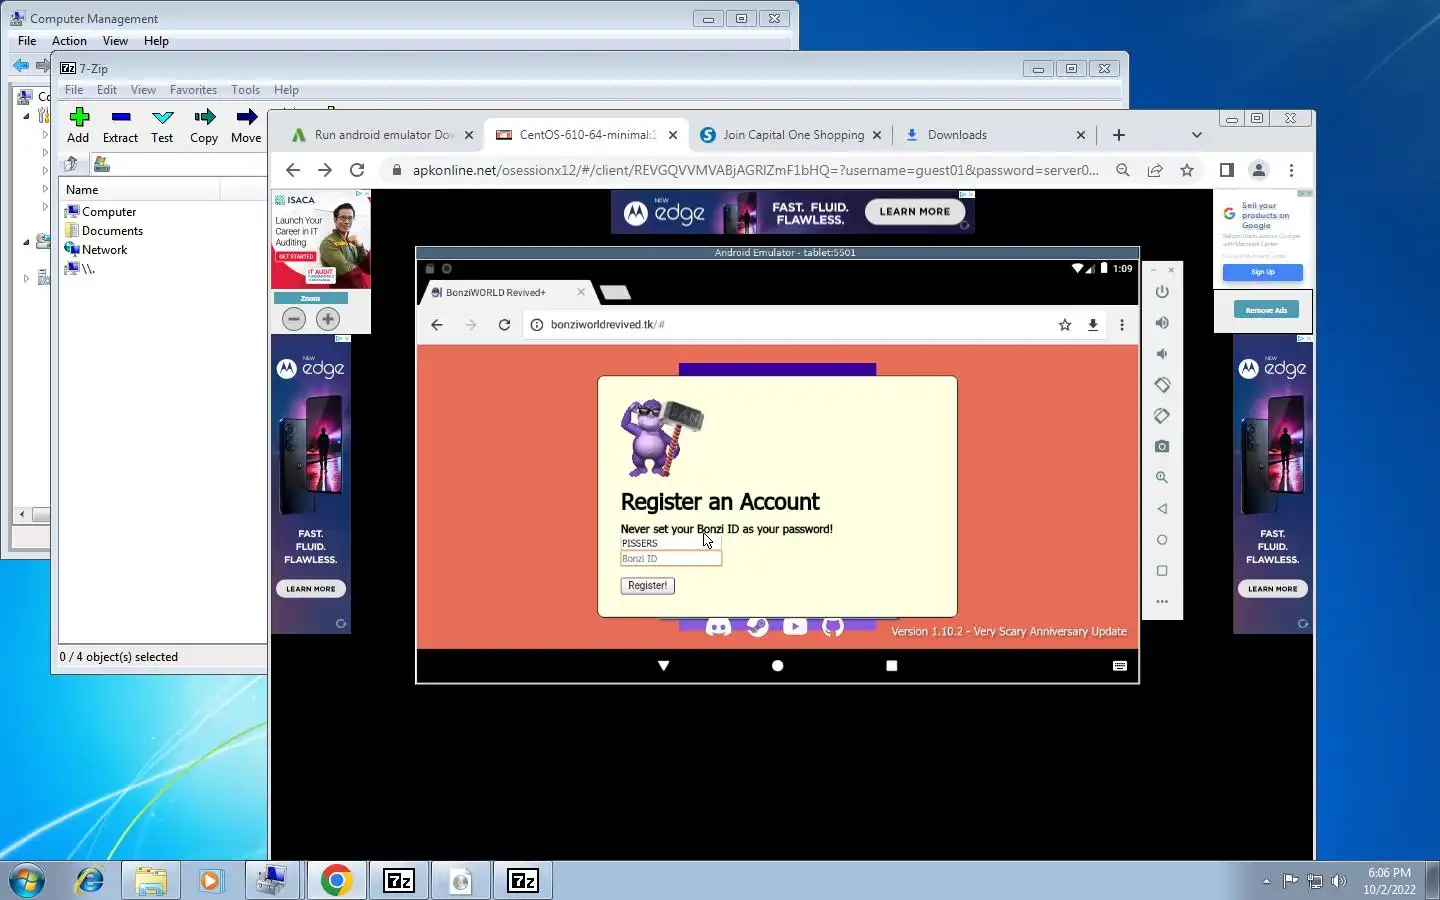The height and width of the screenshot is (900, 1440).
Task: Open the YouTube icon link
Action: (x=795, y=627)
